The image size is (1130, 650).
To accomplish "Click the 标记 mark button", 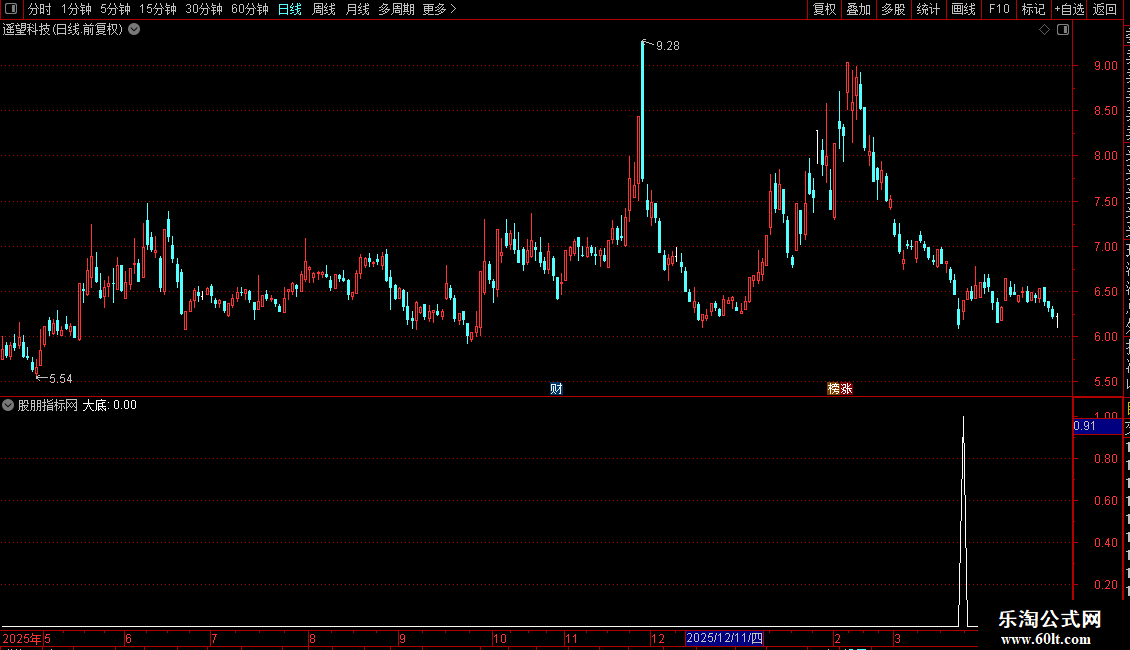I will pos(1033,9).
